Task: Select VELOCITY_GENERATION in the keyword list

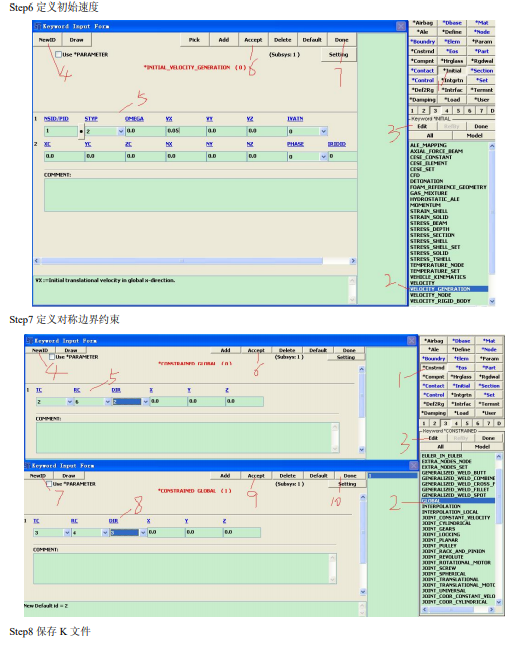Action: click(449, 289)
